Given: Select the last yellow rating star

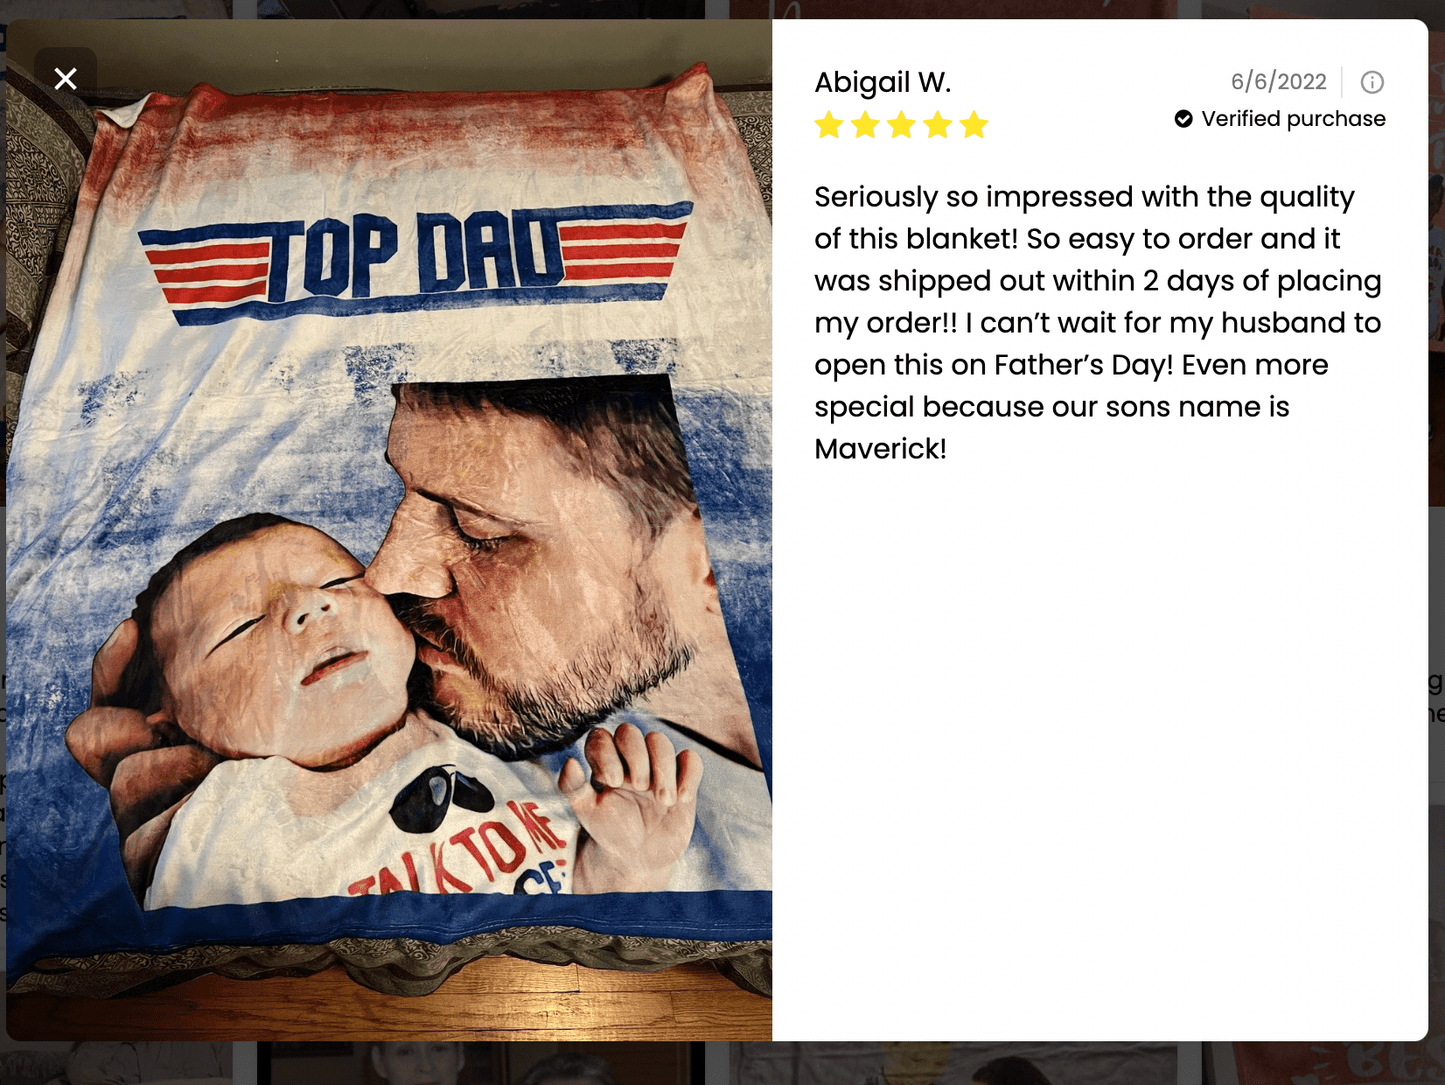Looking at the screenshot, I should pyautogui.click(x=973, y=125).
